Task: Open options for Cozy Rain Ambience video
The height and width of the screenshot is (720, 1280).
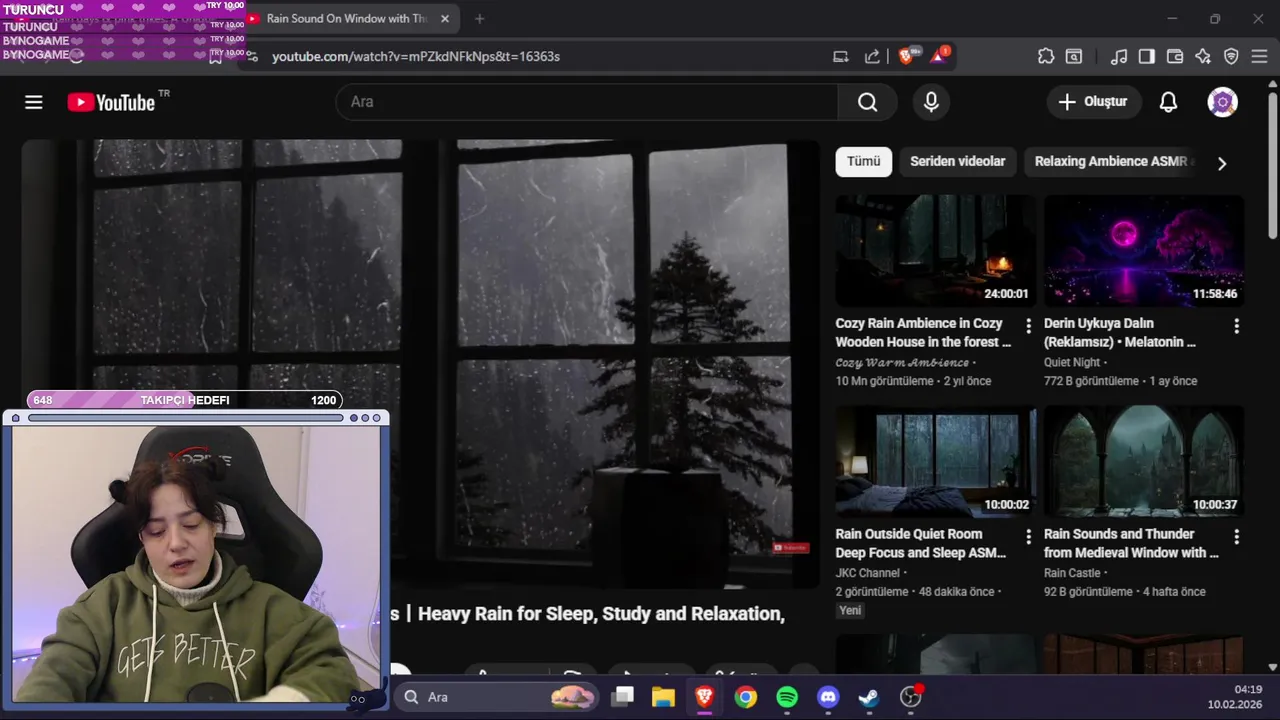Action: (1028, 326)
